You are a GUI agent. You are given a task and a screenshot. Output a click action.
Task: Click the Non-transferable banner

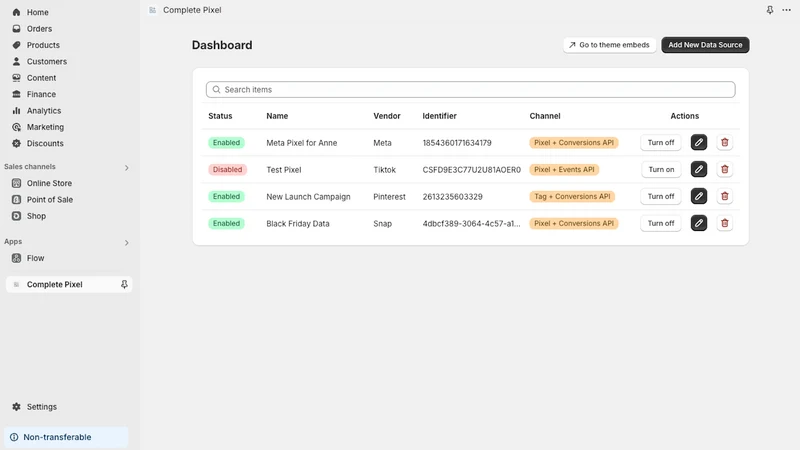click(66, 437)
